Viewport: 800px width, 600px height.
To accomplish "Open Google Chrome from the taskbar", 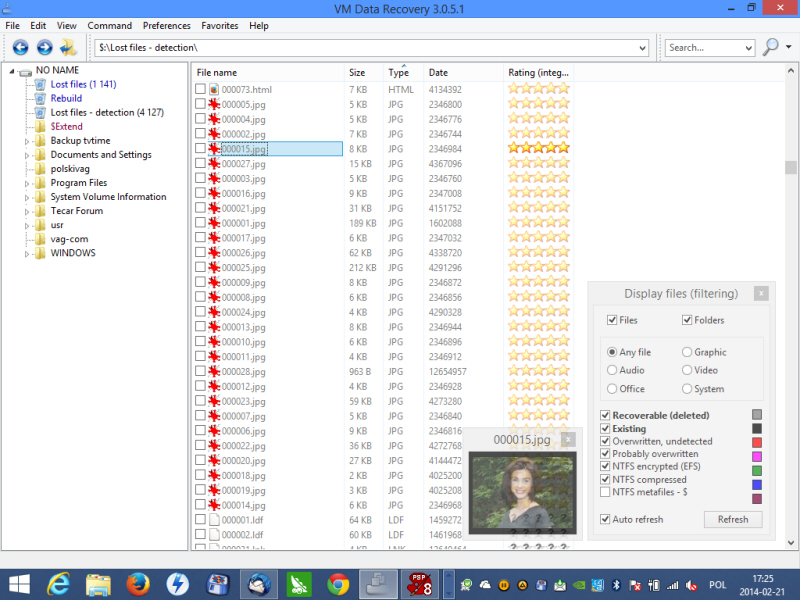I will coord(338,584).
